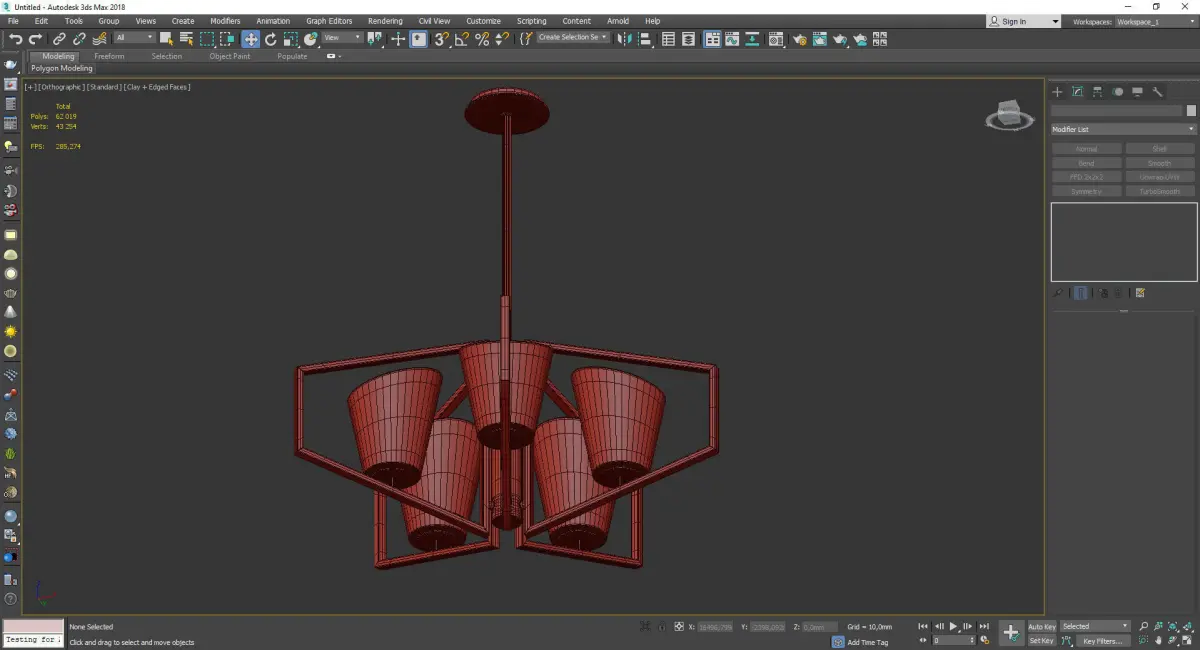Open the Scripting menu
1200x650 pixels.
pos(532,21)
